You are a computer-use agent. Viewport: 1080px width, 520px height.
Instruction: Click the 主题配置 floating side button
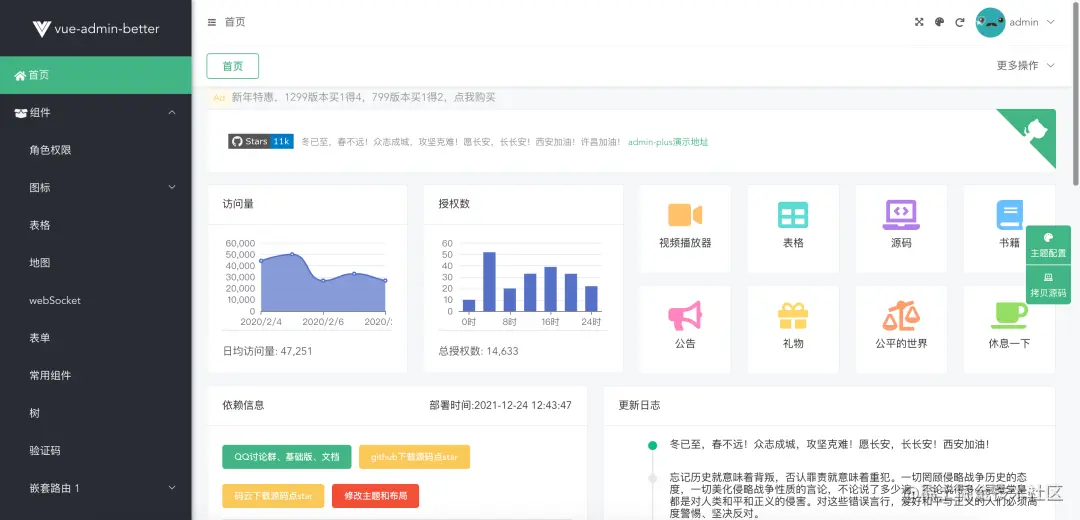pos(1048,245)
